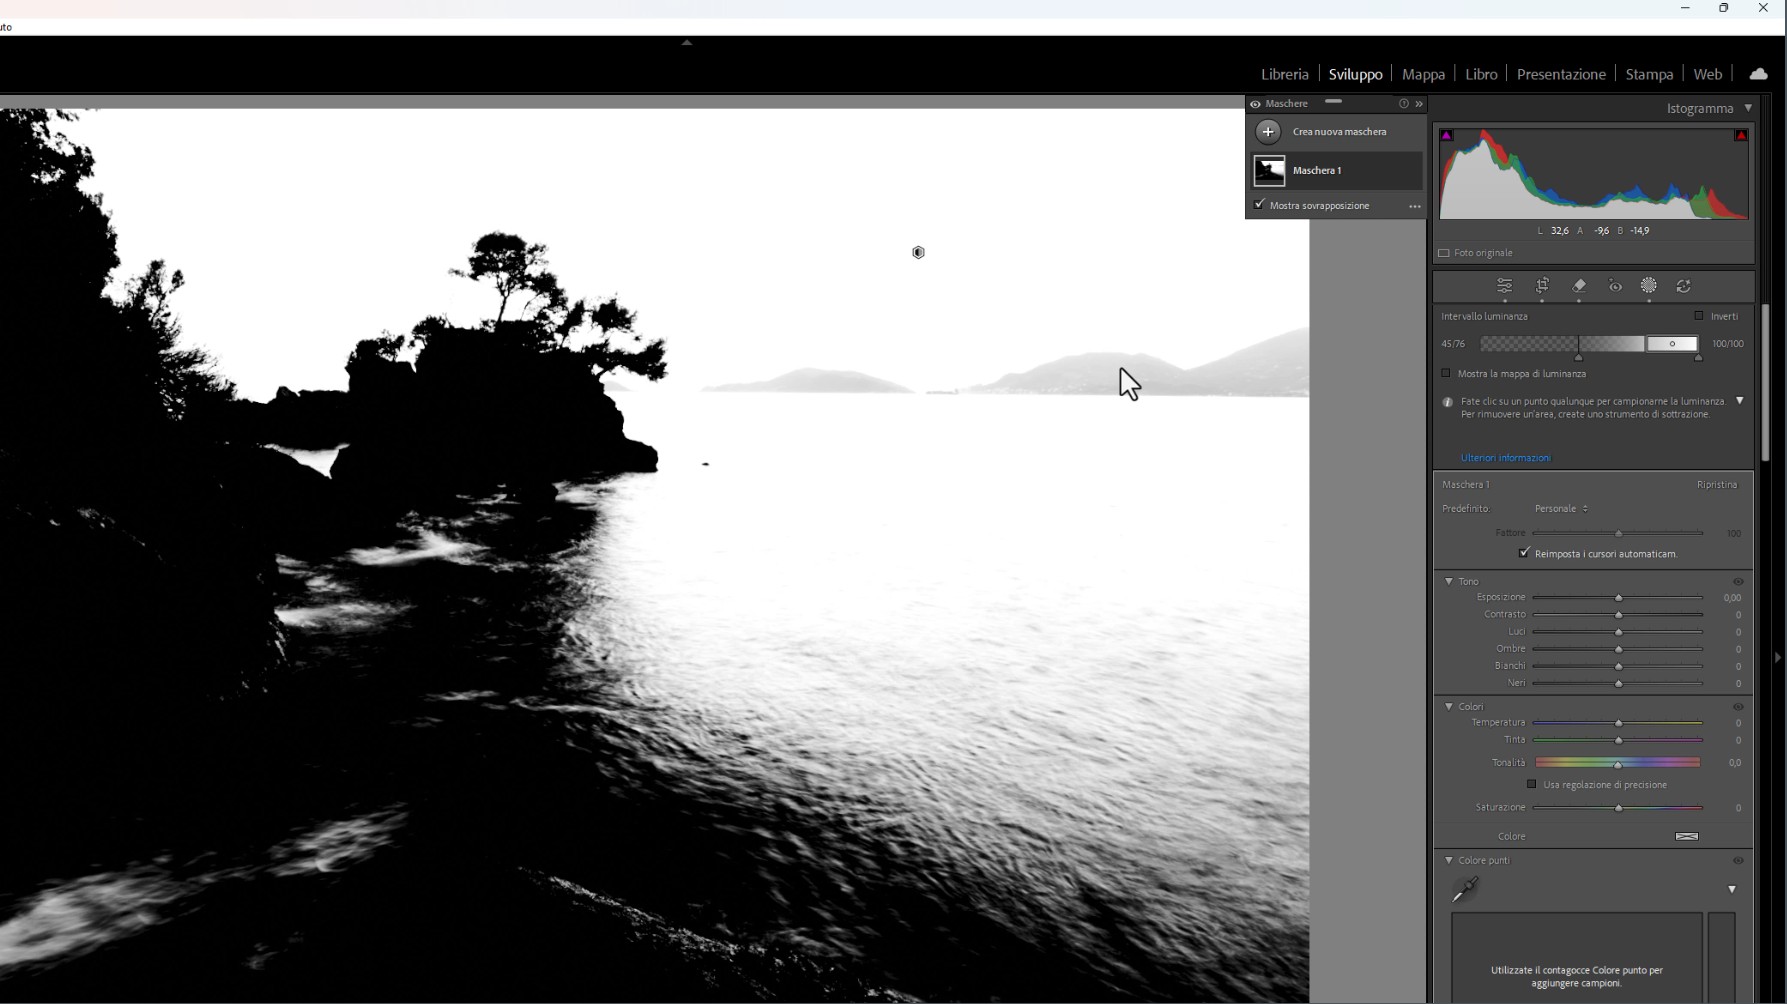The width and height of the screenshot is (1787, 1004).
Task: Collapse the Istogramma panel
Action: (1749, 108)
